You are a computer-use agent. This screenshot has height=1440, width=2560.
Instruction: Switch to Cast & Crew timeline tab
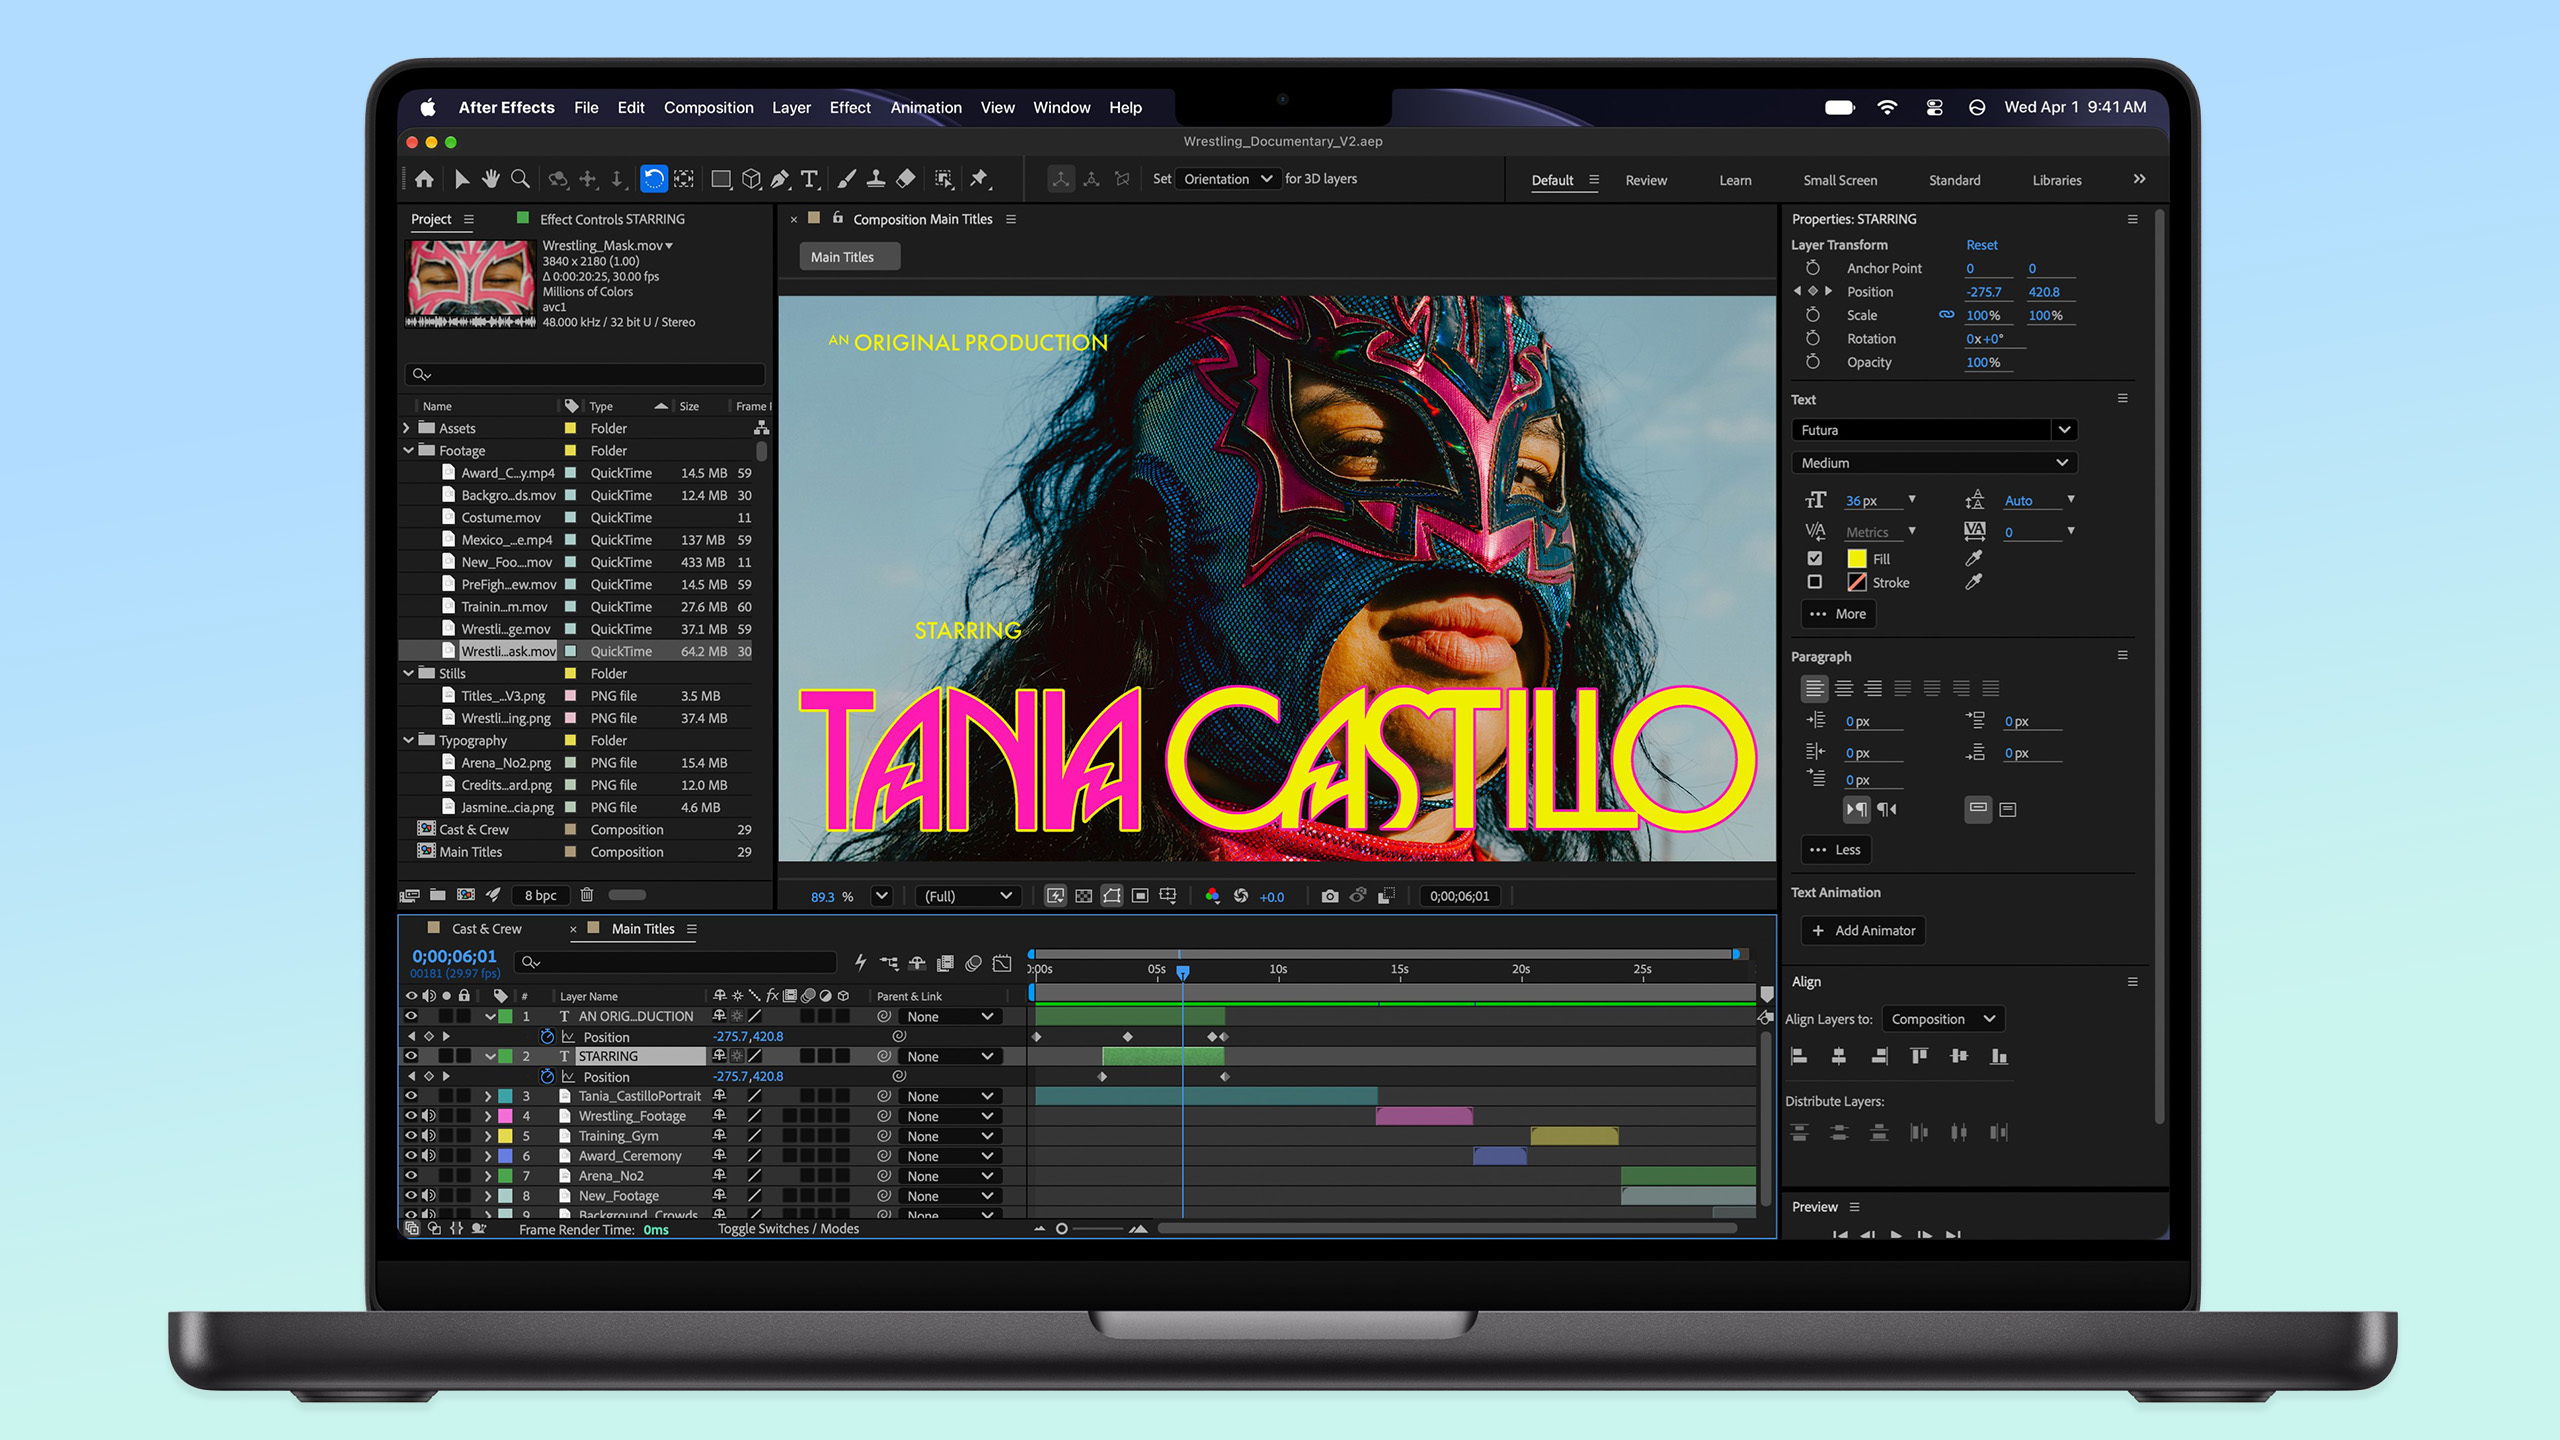[486, 929]
